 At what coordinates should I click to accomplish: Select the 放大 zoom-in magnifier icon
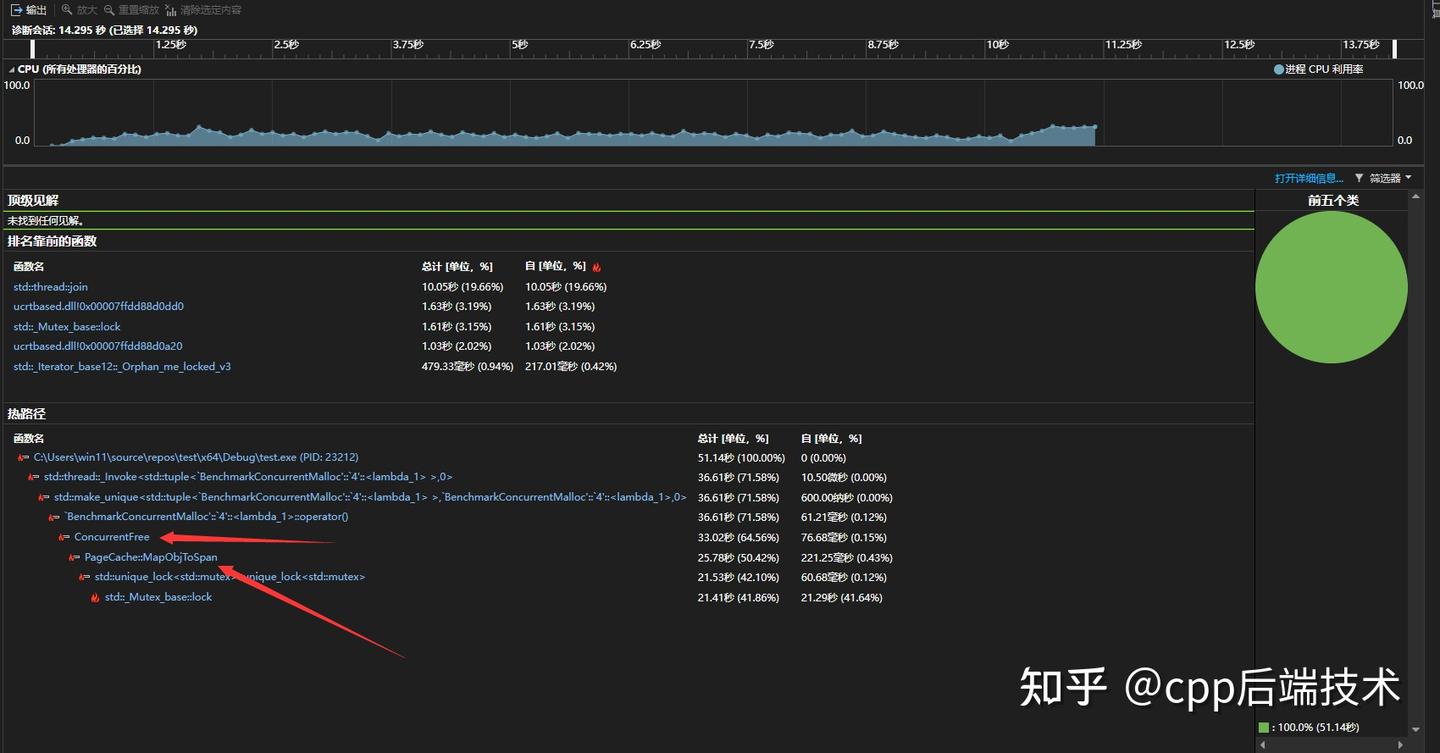tap(67, 10)
